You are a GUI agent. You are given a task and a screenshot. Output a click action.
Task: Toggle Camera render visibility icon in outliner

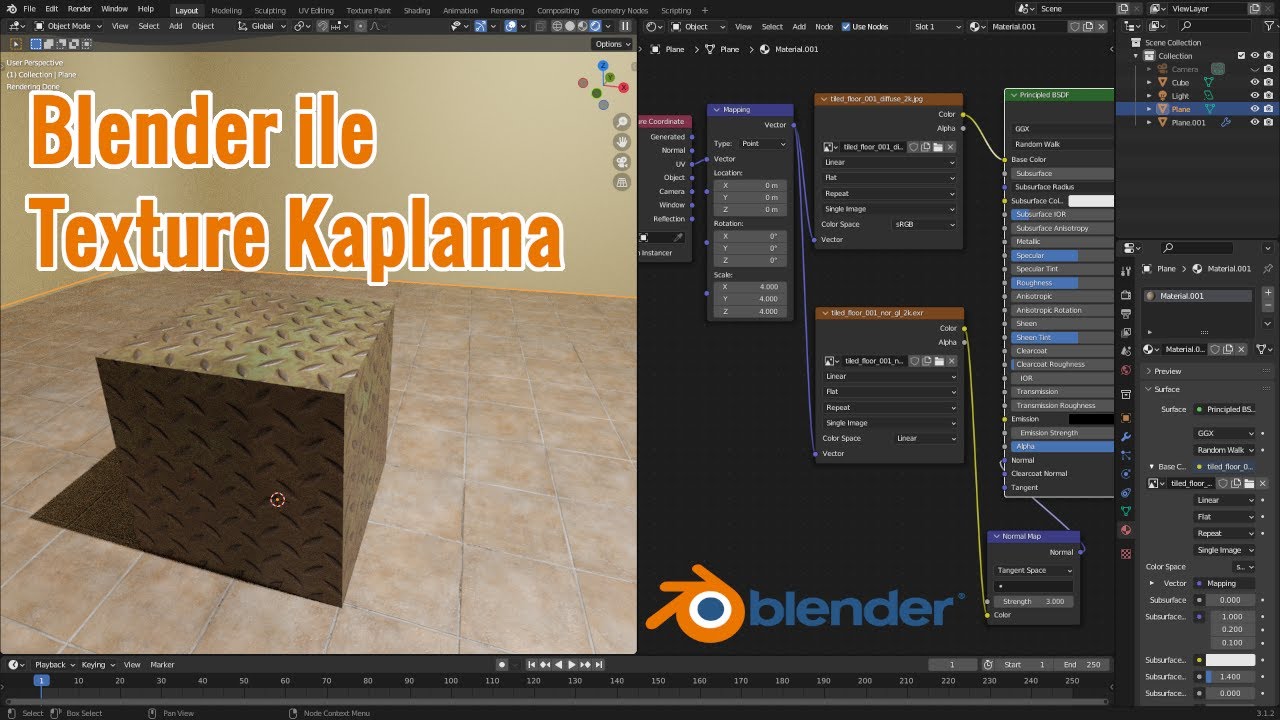tap(1268, 69)
